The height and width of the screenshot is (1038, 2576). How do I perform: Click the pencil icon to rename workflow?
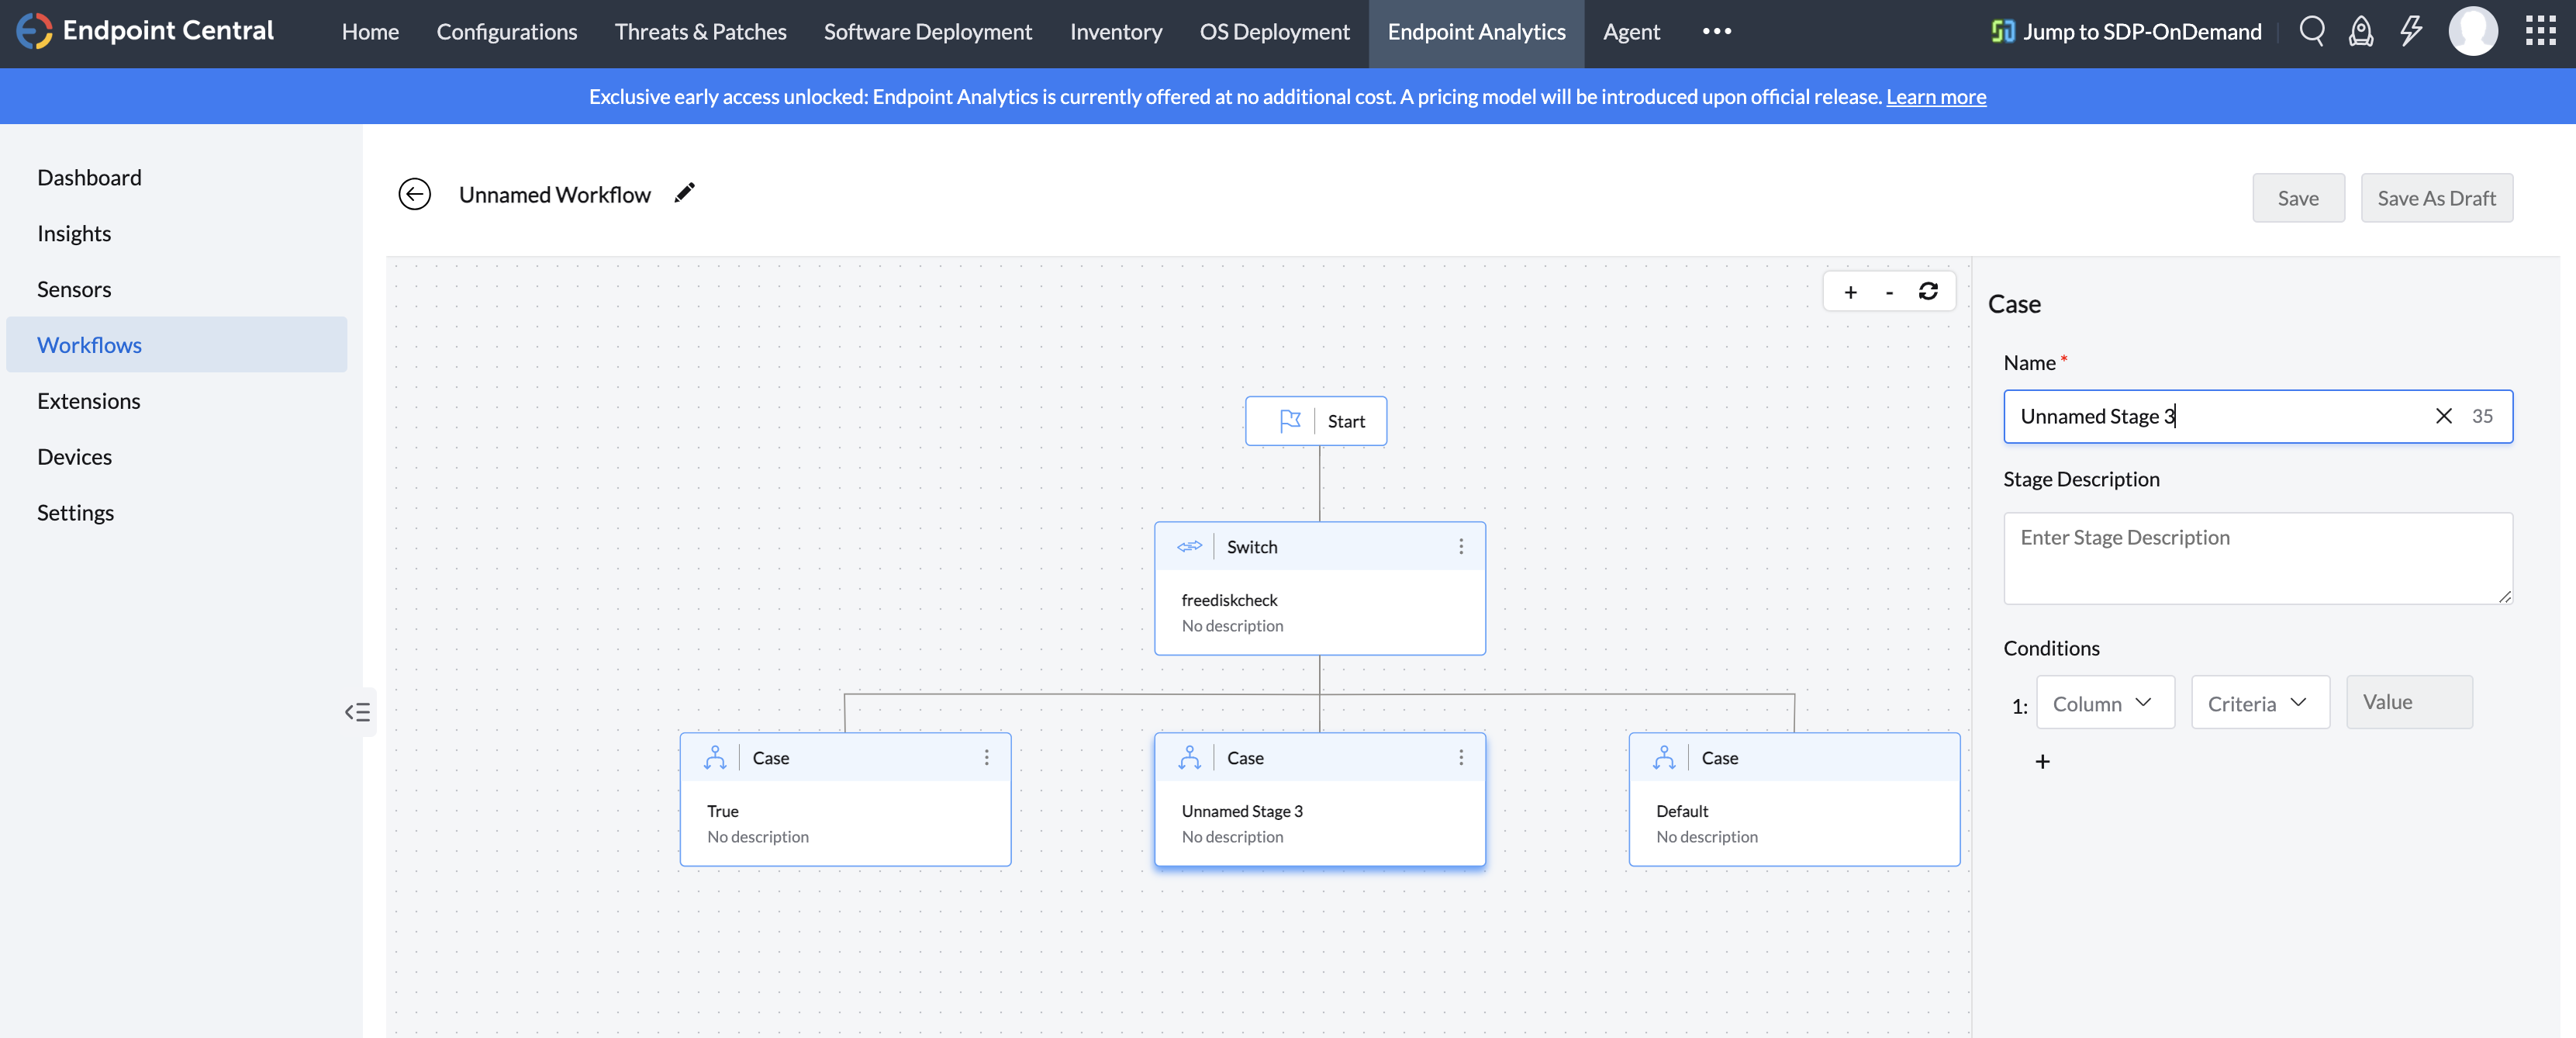[684, 193]
